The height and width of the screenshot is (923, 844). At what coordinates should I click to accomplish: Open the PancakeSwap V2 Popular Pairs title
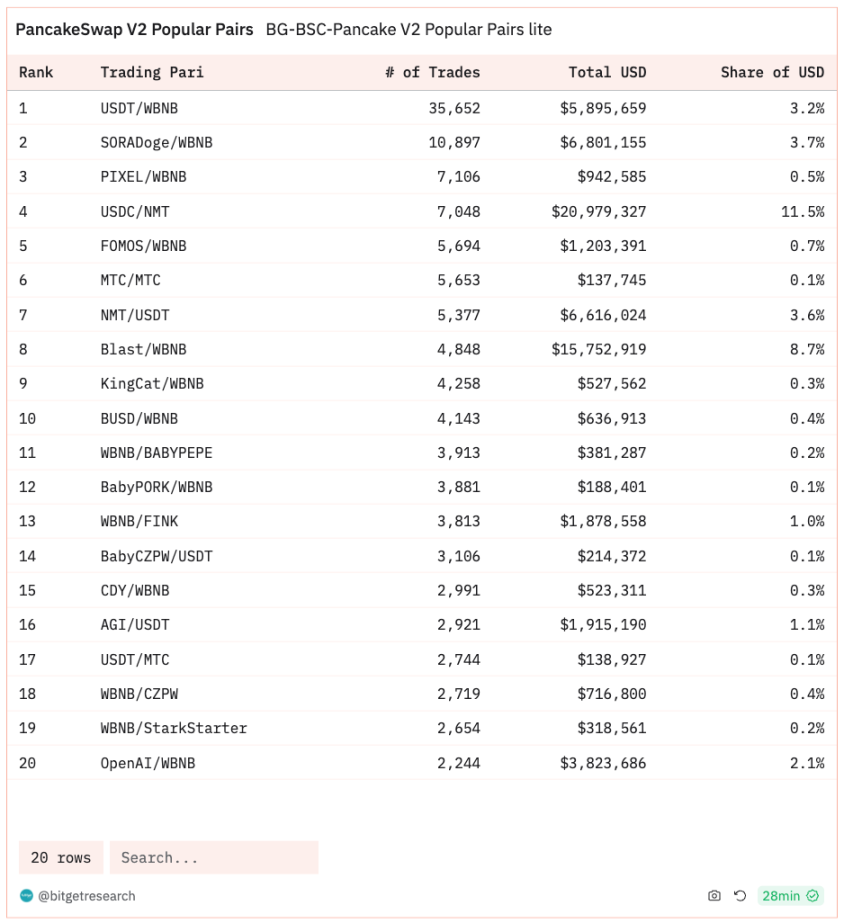[134, 29]
